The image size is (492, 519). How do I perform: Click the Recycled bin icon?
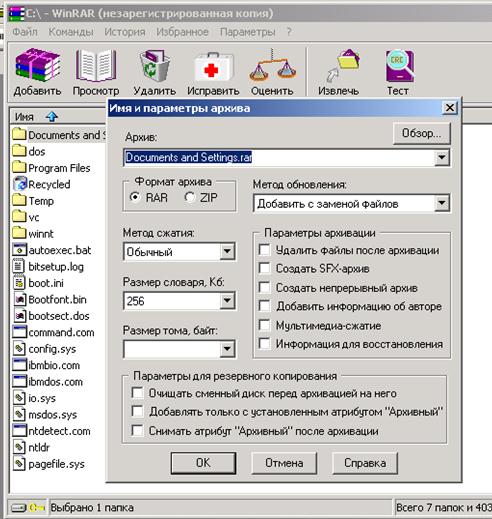[x=20, y=183]
